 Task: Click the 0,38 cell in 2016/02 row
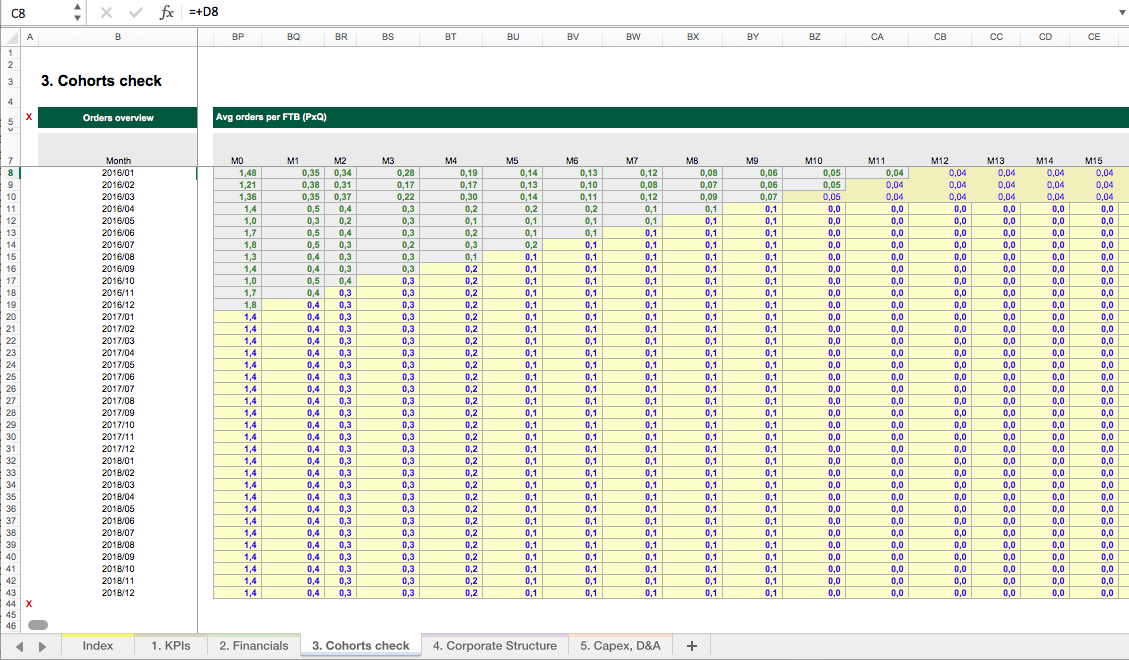tap(293, 185)
